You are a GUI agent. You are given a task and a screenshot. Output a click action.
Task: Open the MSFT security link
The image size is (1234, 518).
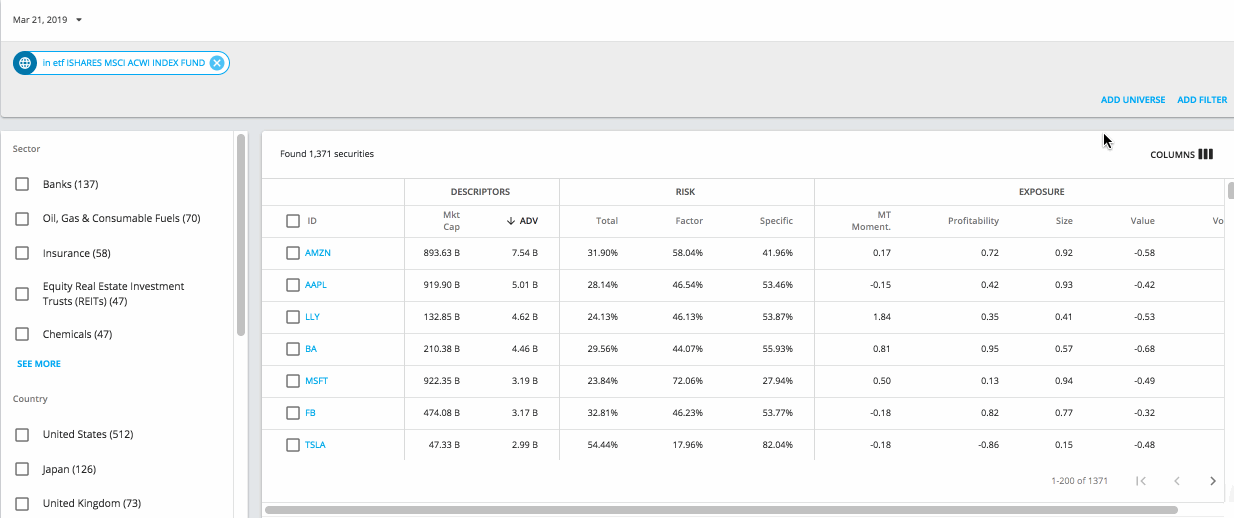[317, 381]
